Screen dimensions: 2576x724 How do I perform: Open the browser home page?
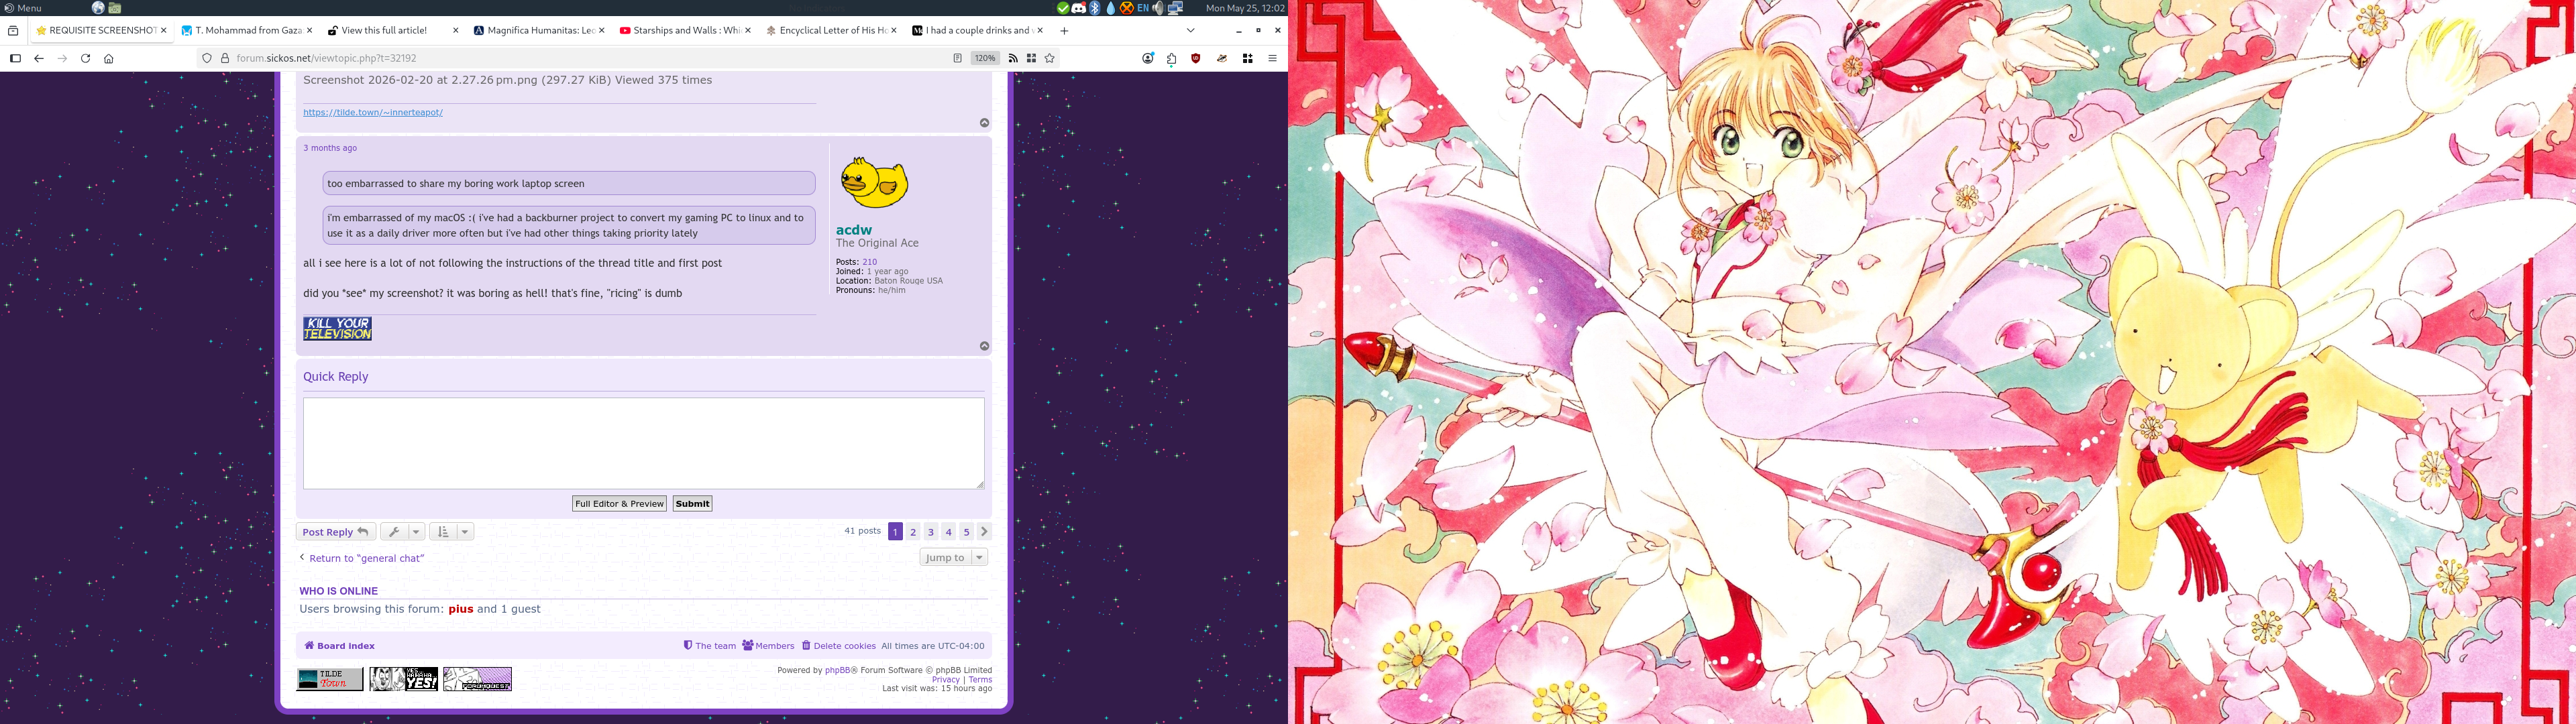tap(109, 58)
